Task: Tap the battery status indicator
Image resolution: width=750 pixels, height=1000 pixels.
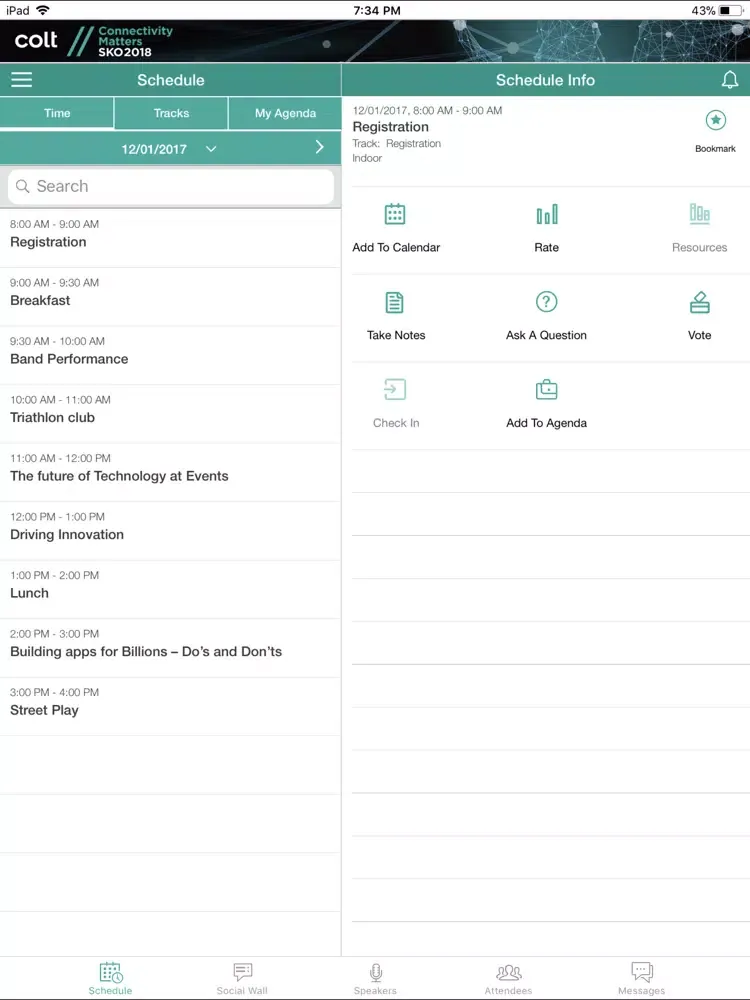Action: tap(731, 10)
